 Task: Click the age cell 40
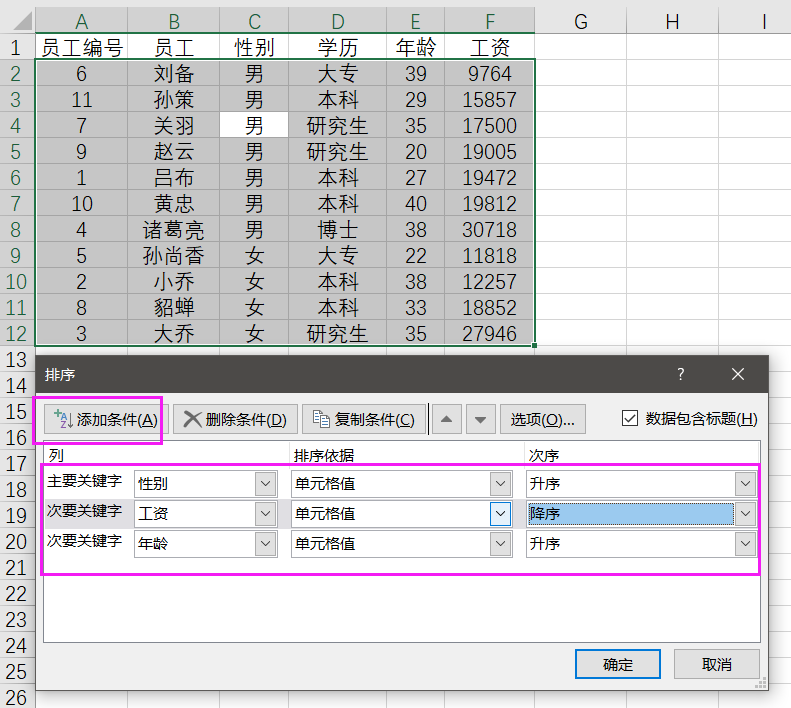tap(416, 203)
